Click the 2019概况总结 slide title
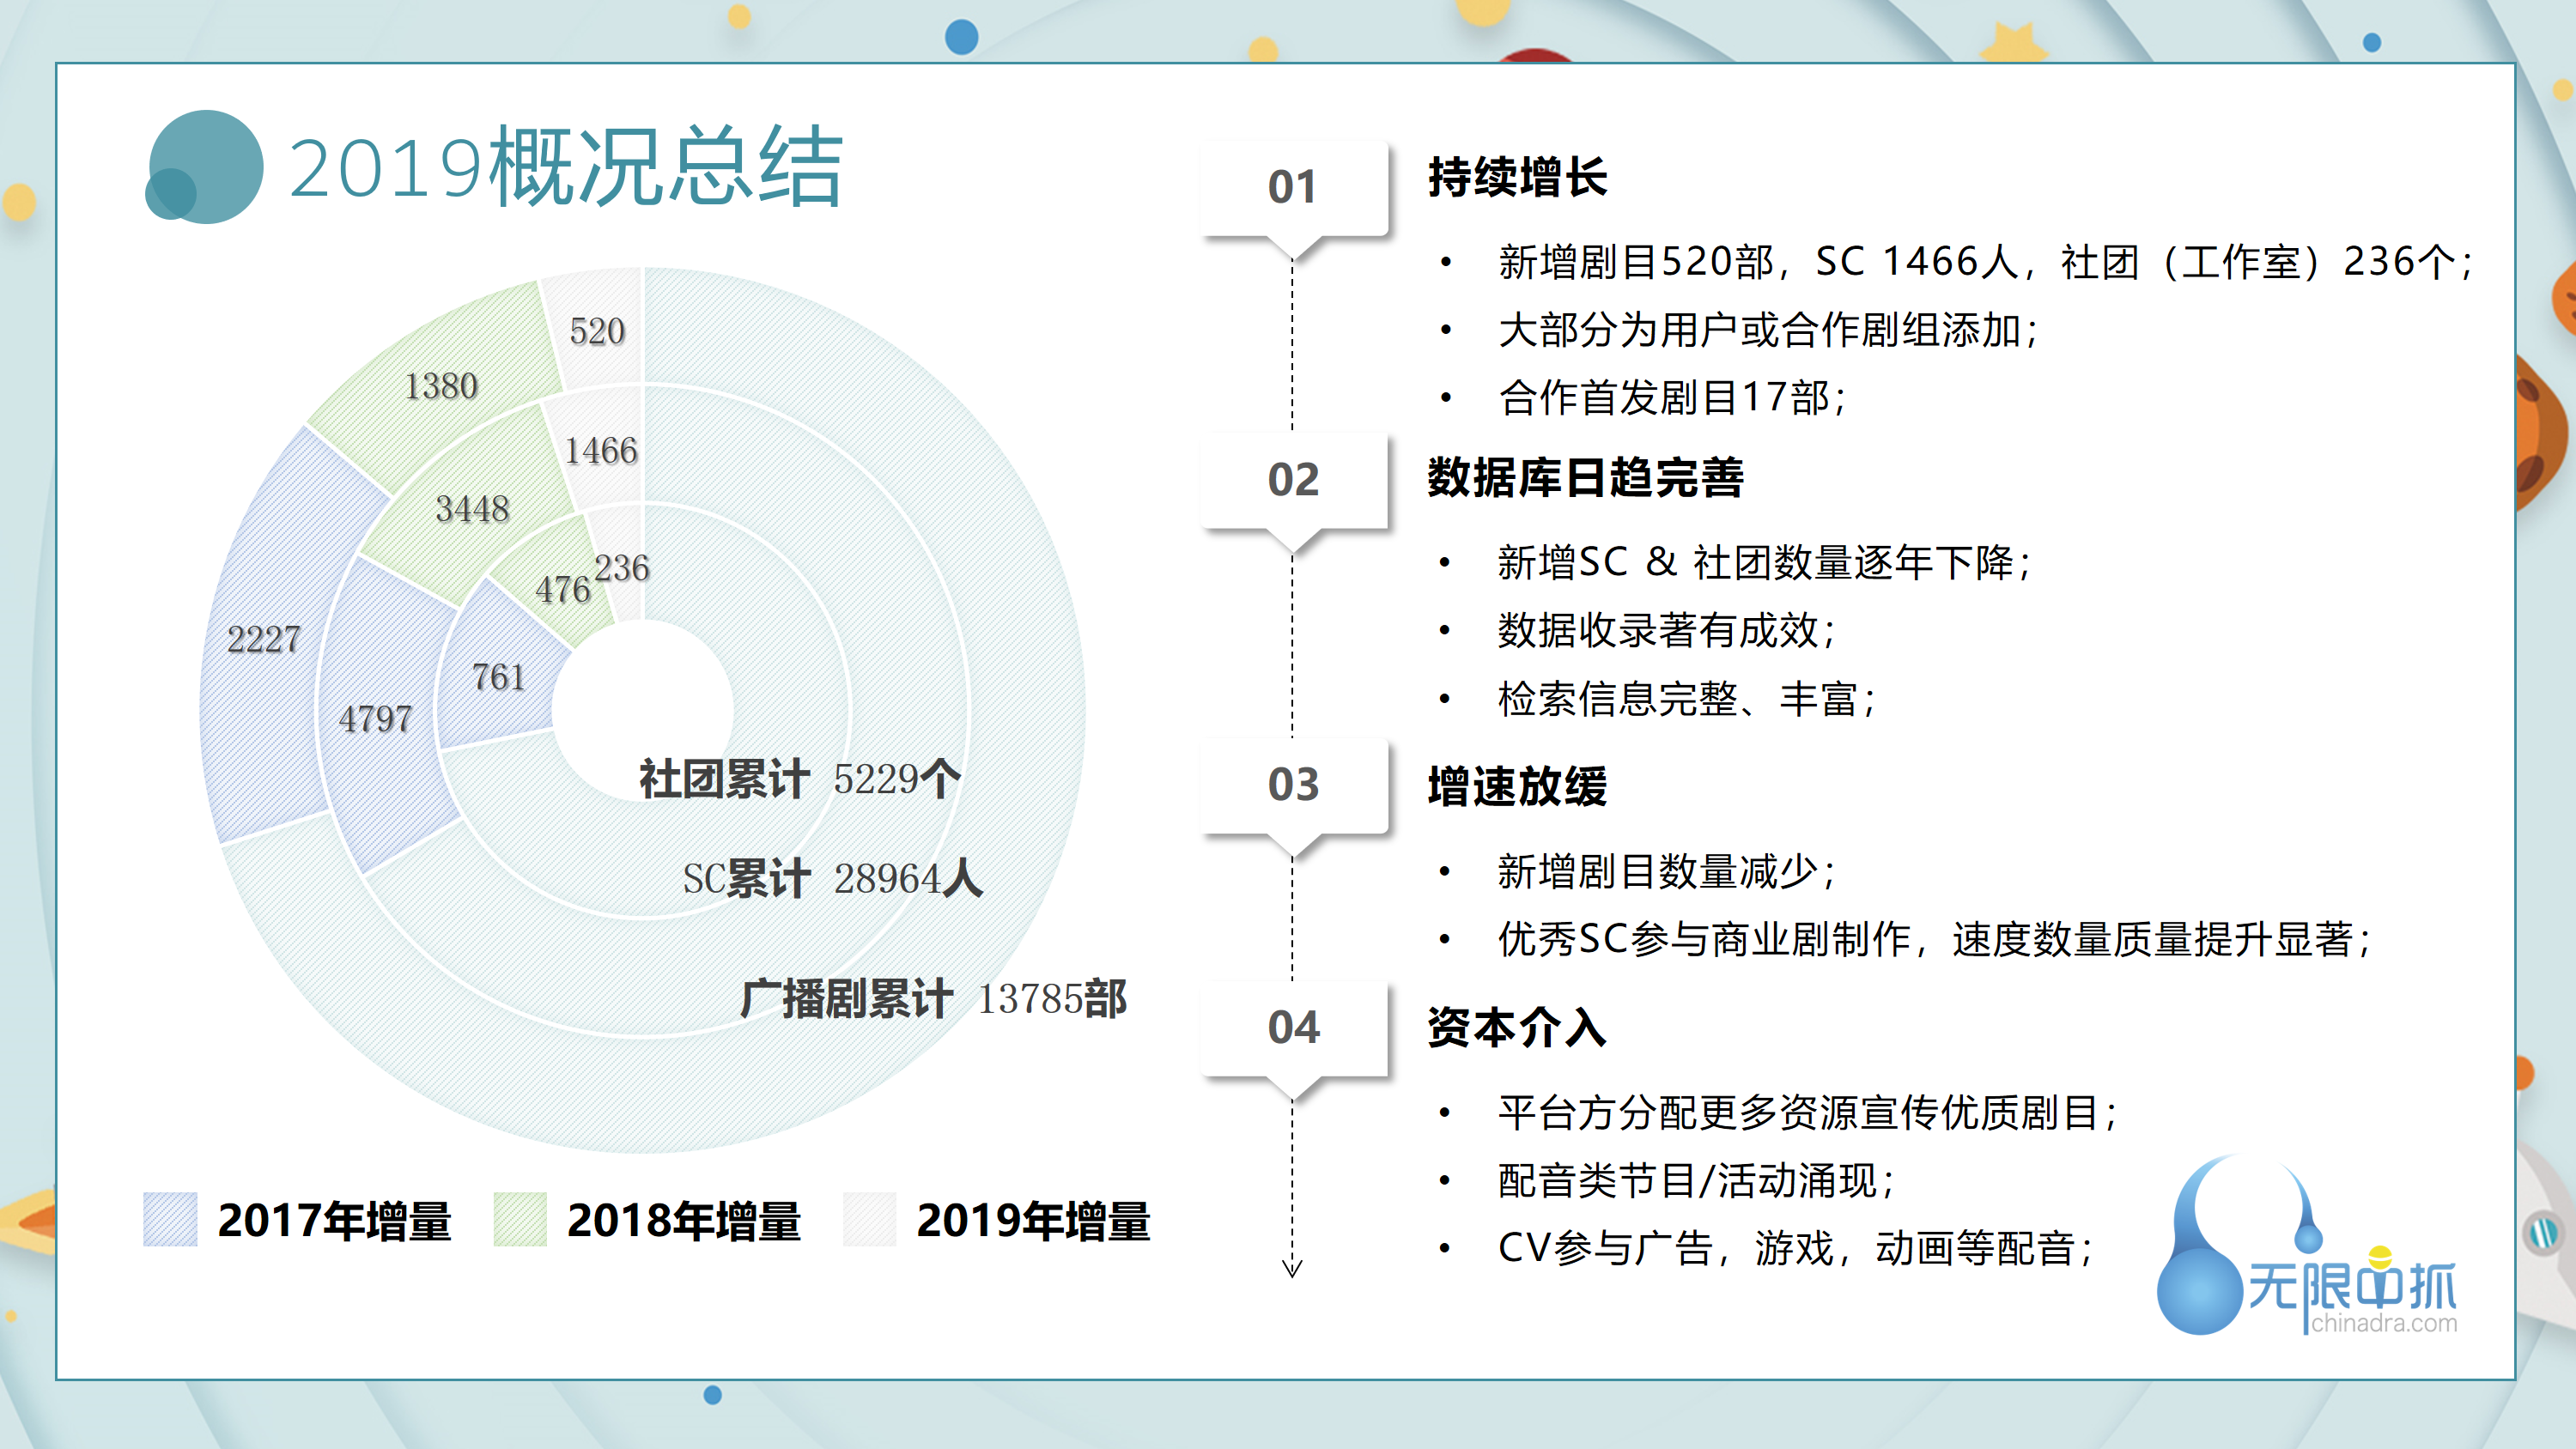The image size is (2576, 1449). click(x=565, y=167)
